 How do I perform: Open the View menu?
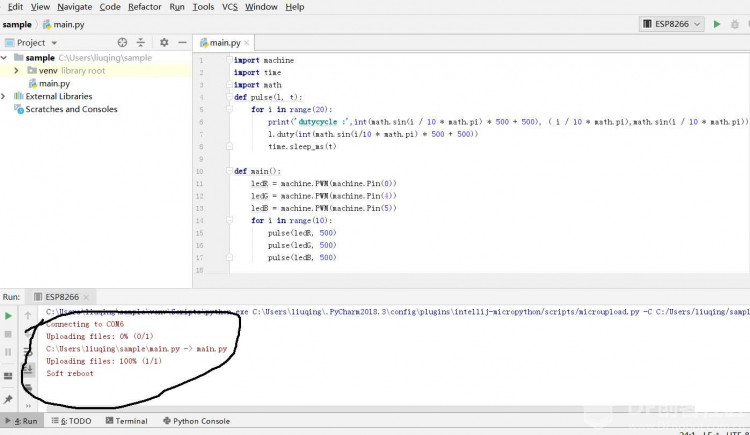click(x=40, y=7)
